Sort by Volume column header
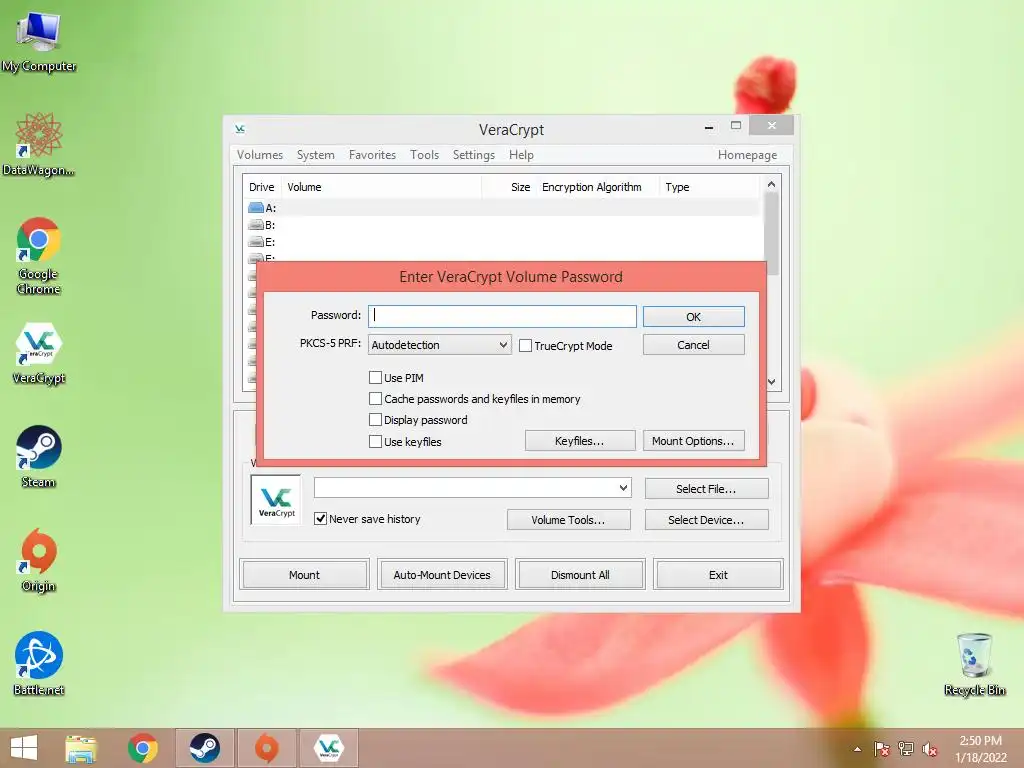 tap(381, 187)
